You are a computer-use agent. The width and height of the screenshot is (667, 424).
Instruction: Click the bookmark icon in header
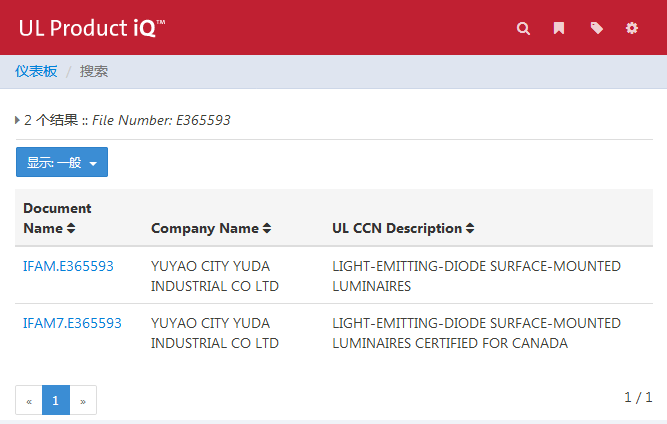tap(559, 28)
